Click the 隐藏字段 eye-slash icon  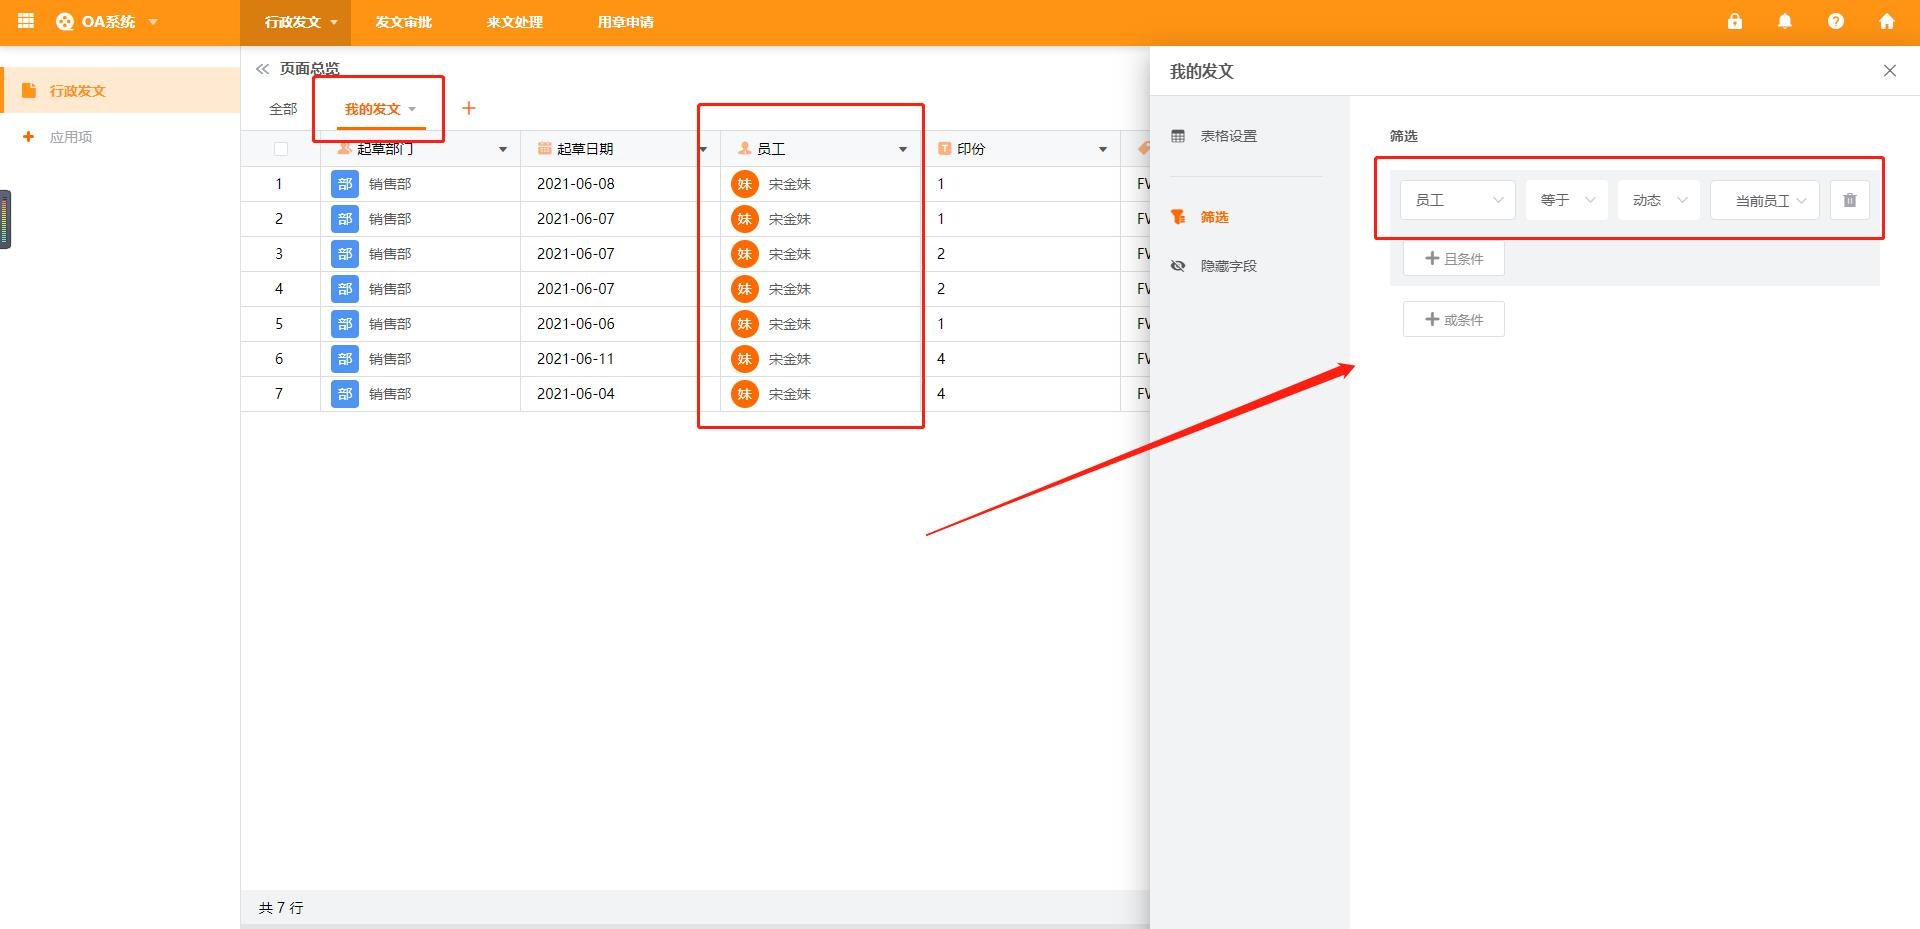click(x=1178, y=266)
